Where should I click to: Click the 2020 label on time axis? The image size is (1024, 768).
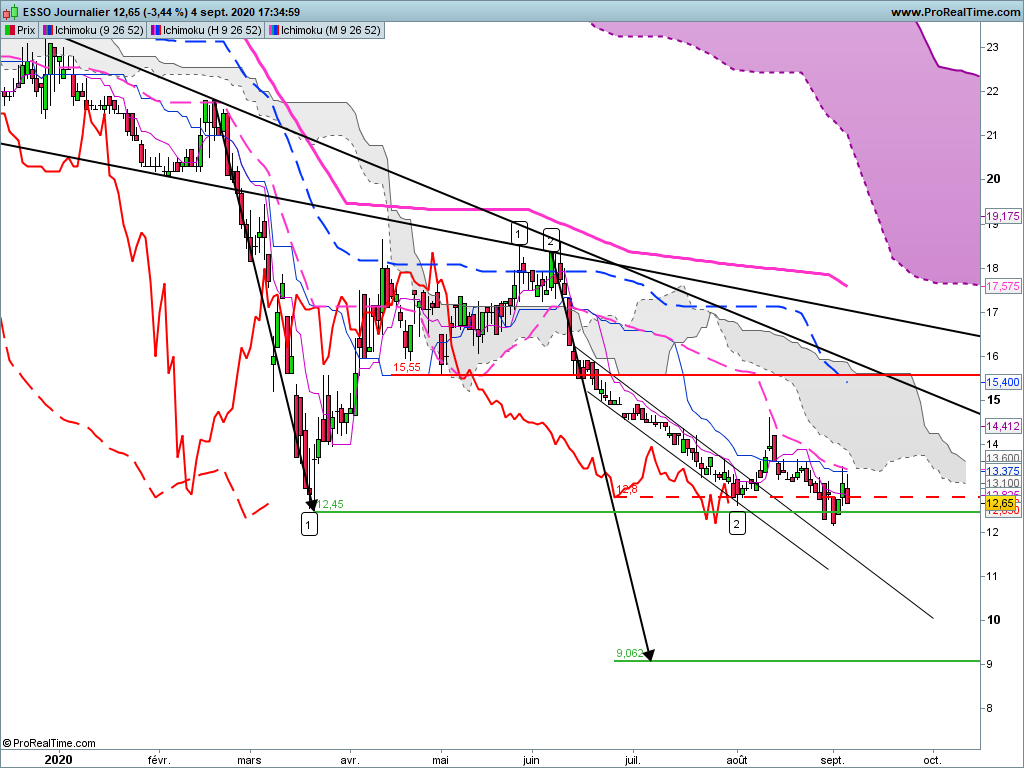tap(58, 760)
